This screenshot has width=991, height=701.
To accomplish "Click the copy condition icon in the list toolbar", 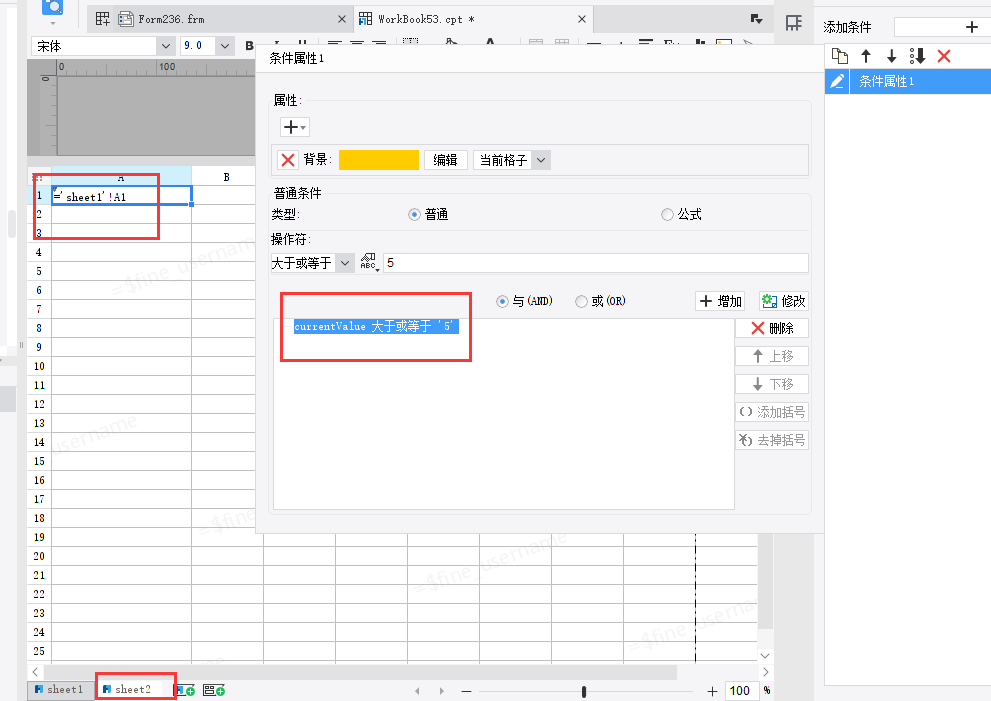I will [840, 57].
